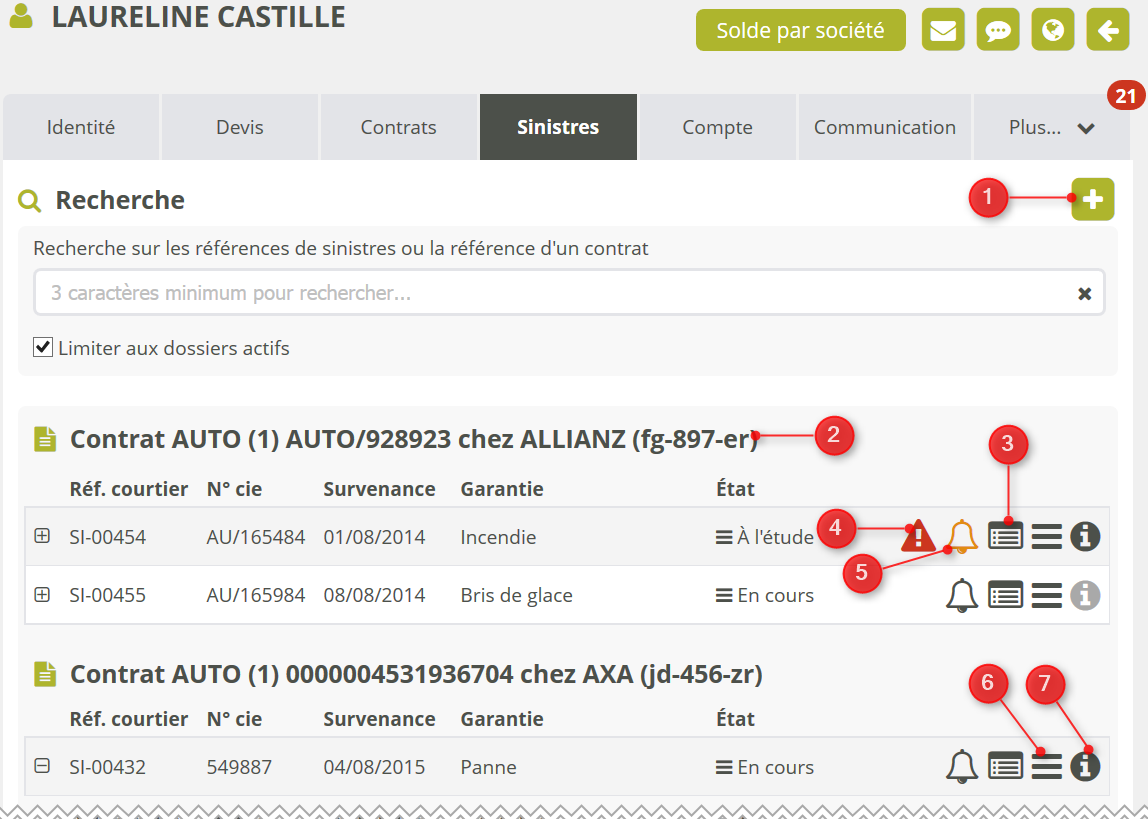Click the chat bubble message icon
Image resolution: width=1148 pixels, height=819 pixels.
(997, 30)
